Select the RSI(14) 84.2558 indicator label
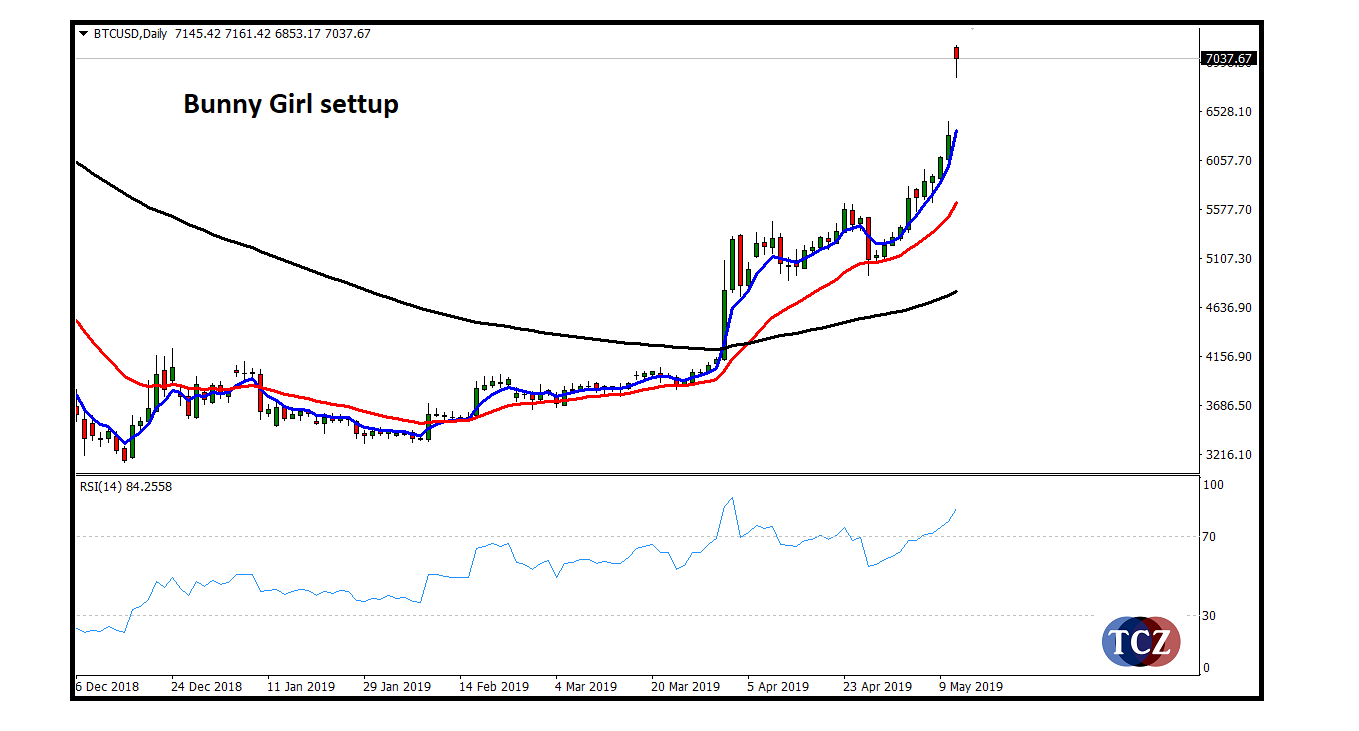The width and height of the screenshot is (1359, 731). (x=125, y=487)
